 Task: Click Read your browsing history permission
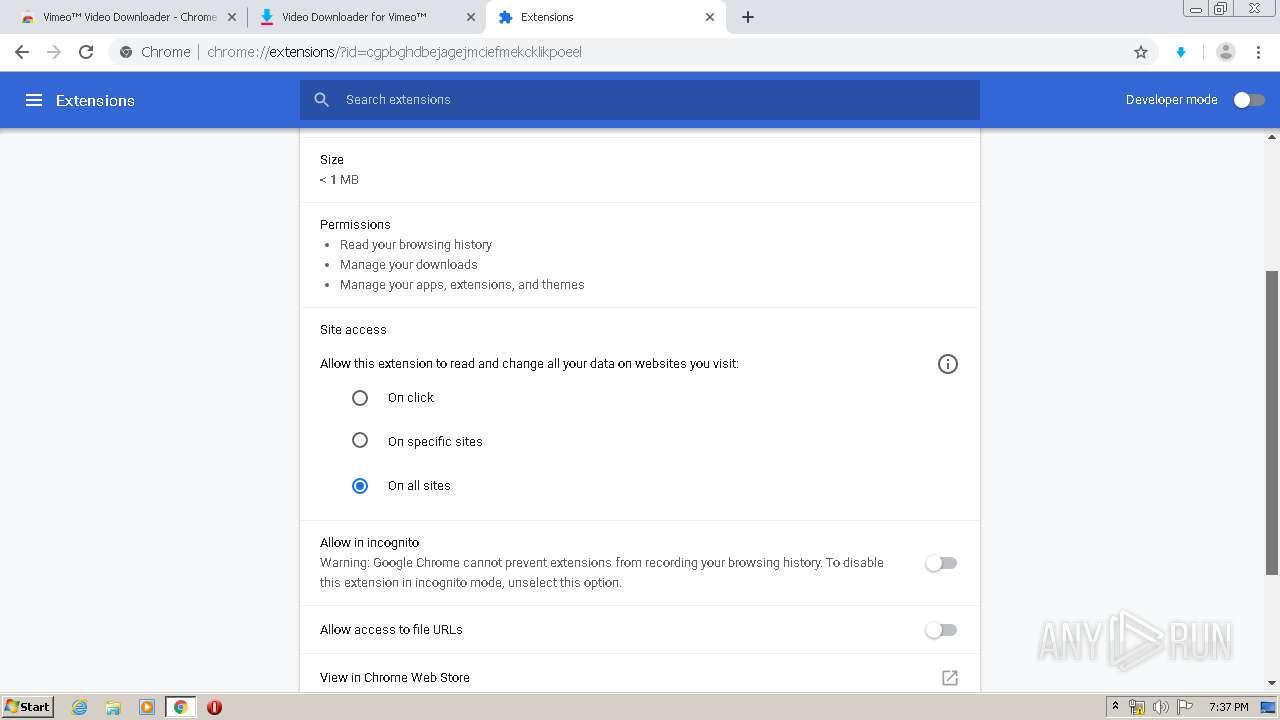(x=416, y=245)
